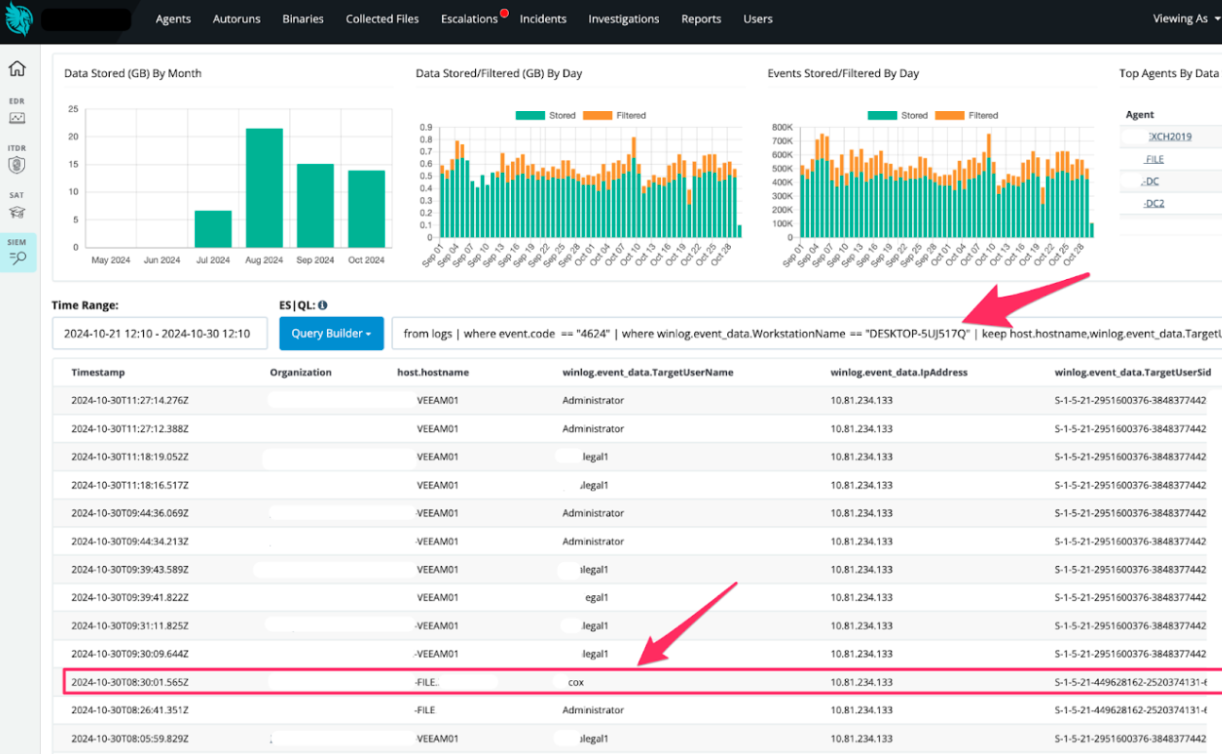Open the -FILE agent link in Top Agents
The width and height of the screenshot is (1222, 754).
1154,159
